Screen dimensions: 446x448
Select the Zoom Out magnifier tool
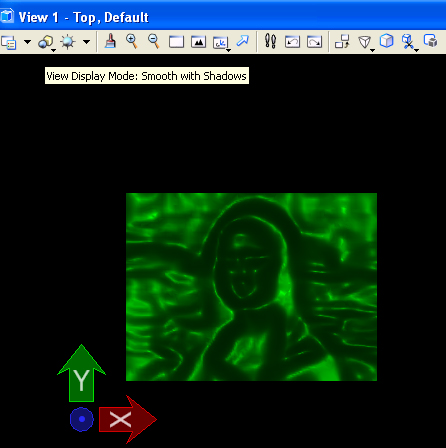(x=154, y=41)
